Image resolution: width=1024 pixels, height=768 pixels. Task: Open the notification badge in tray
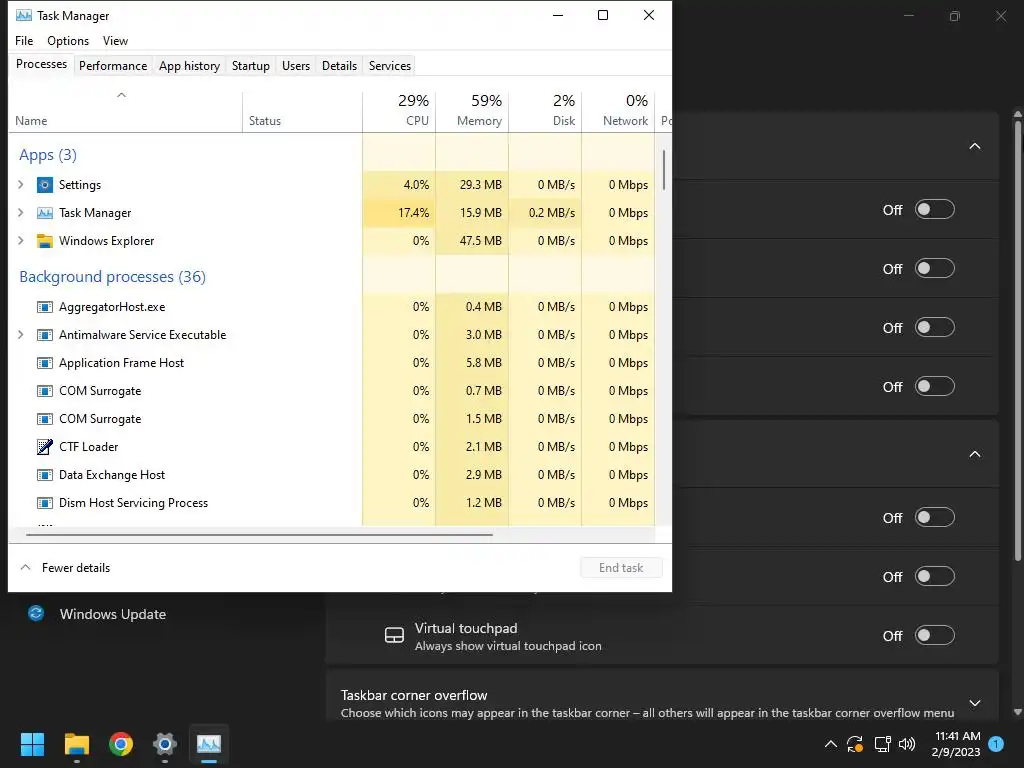point(996,744)
